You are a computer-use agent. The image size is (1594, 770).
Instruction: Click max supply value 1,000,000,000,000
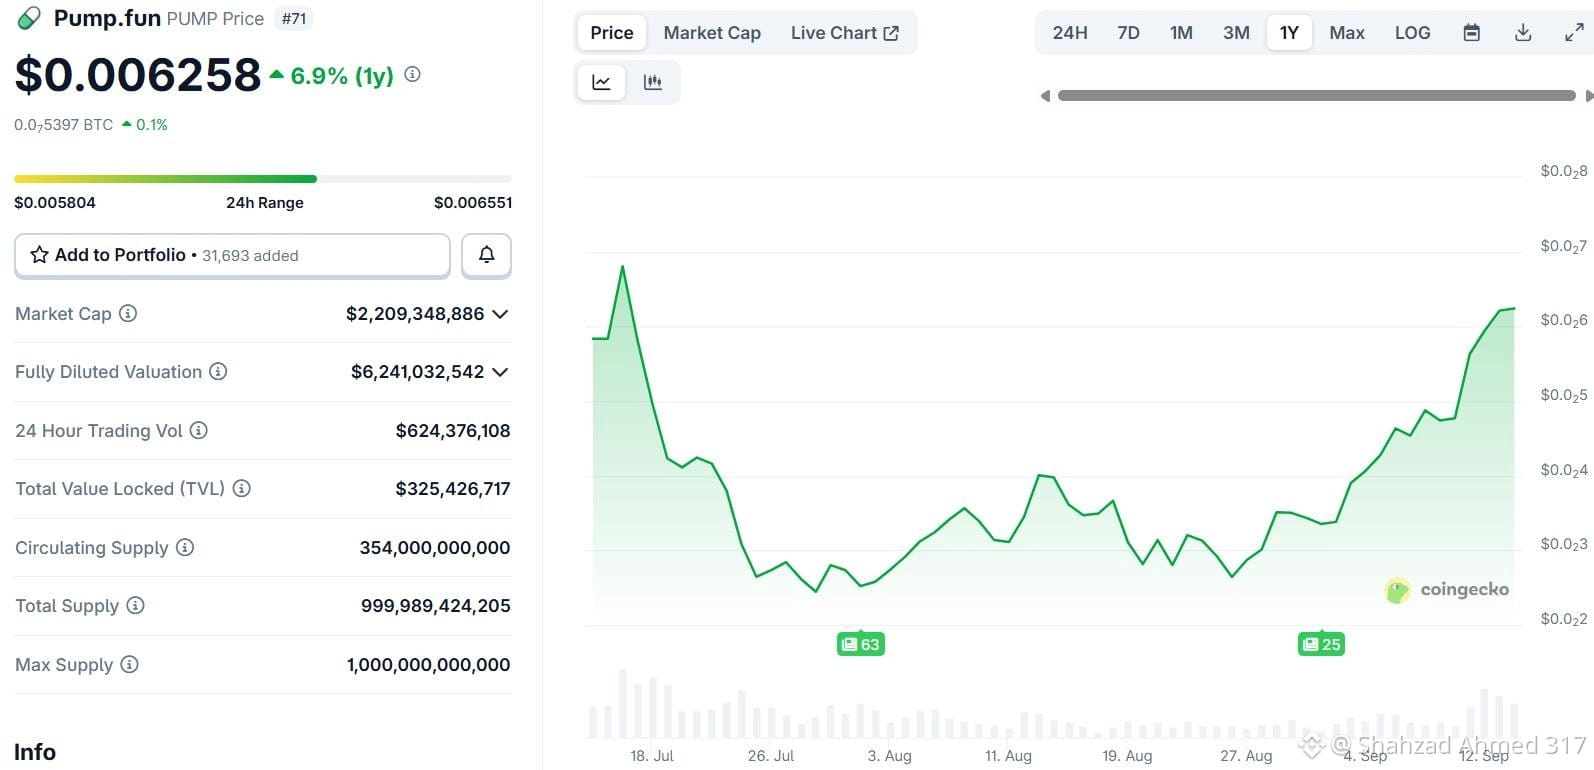tap(429, 665)
